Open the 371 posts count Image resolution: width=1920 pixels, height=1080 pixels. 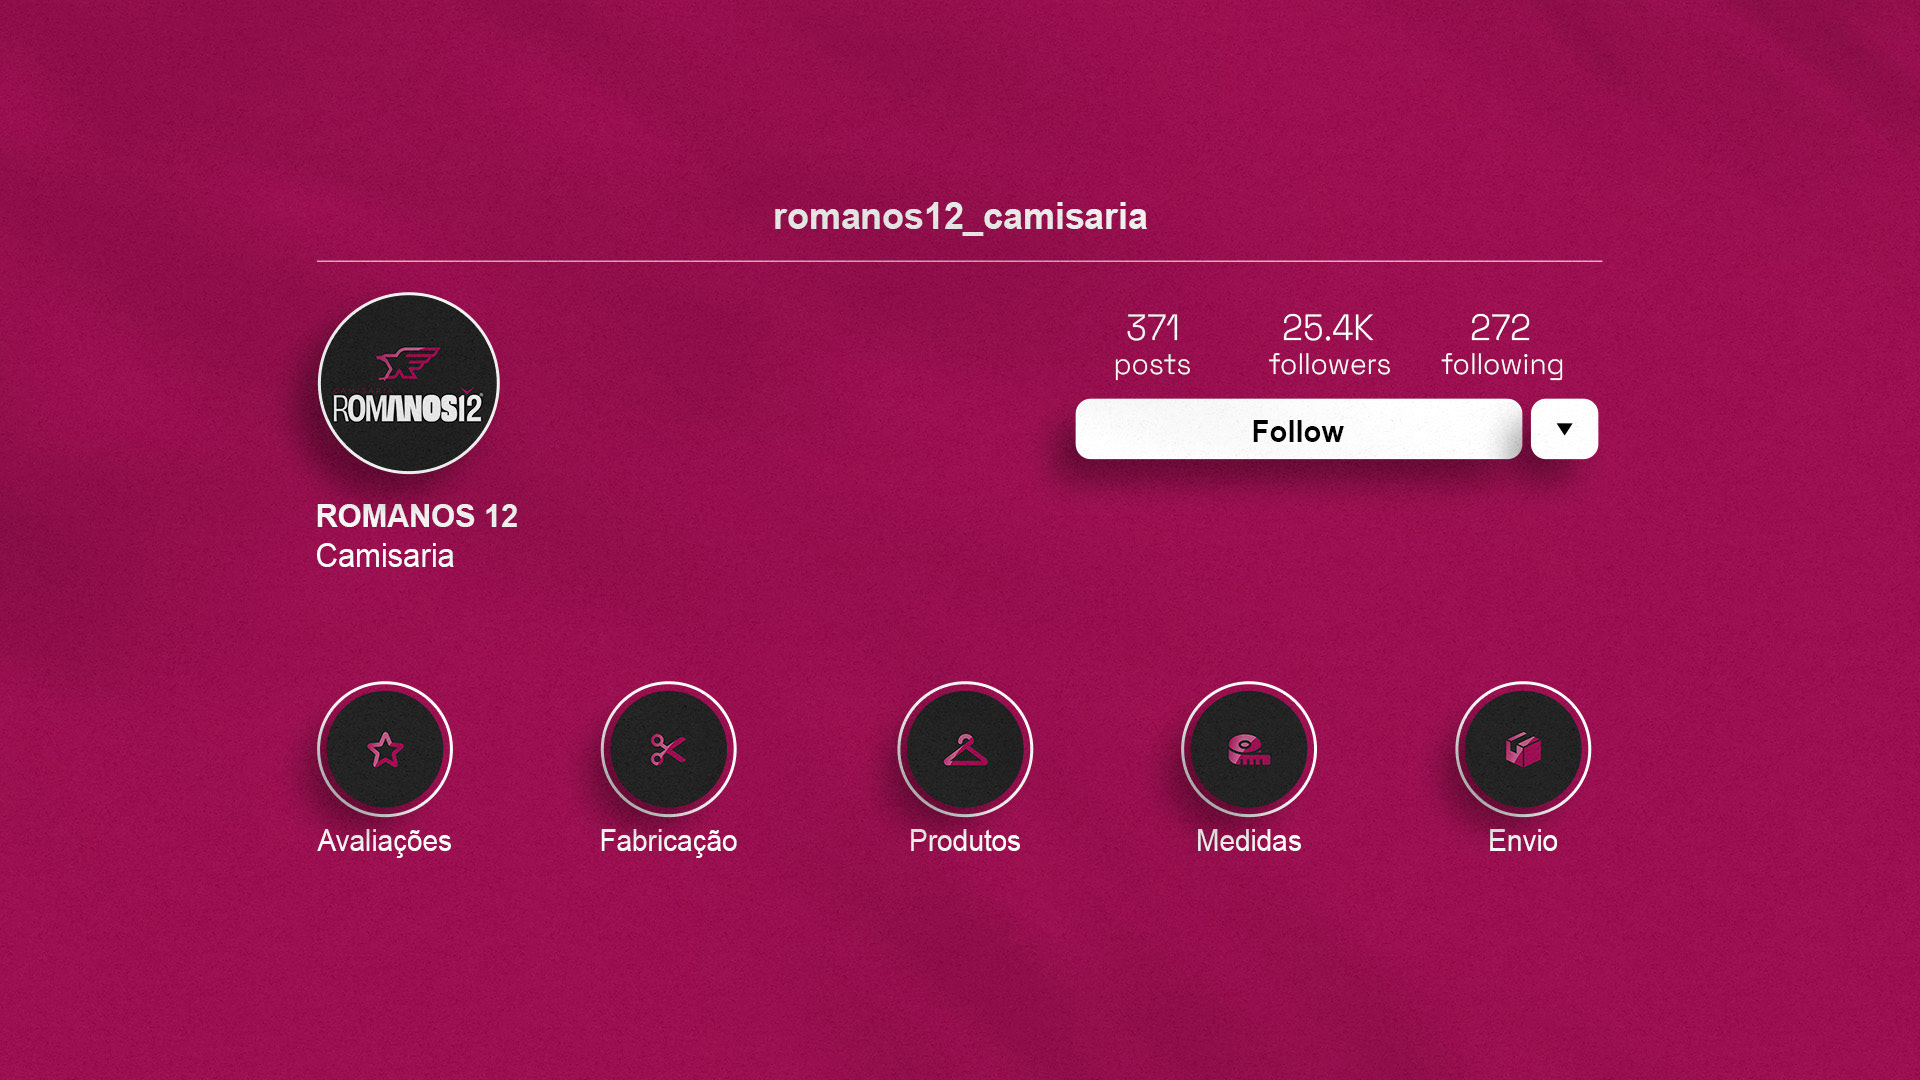coord(1152,345)
